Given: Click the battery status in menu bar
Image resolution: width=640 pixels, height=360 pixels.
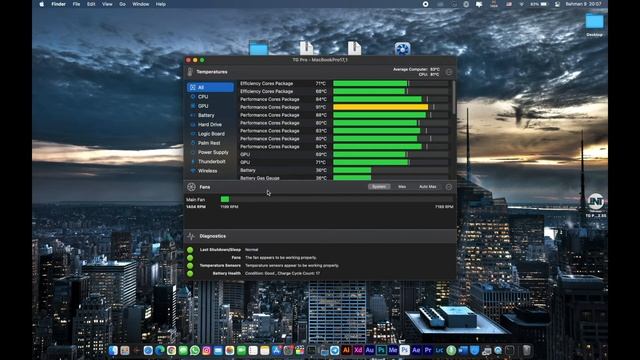Looking at the screenshot, I should click(539, 4).
